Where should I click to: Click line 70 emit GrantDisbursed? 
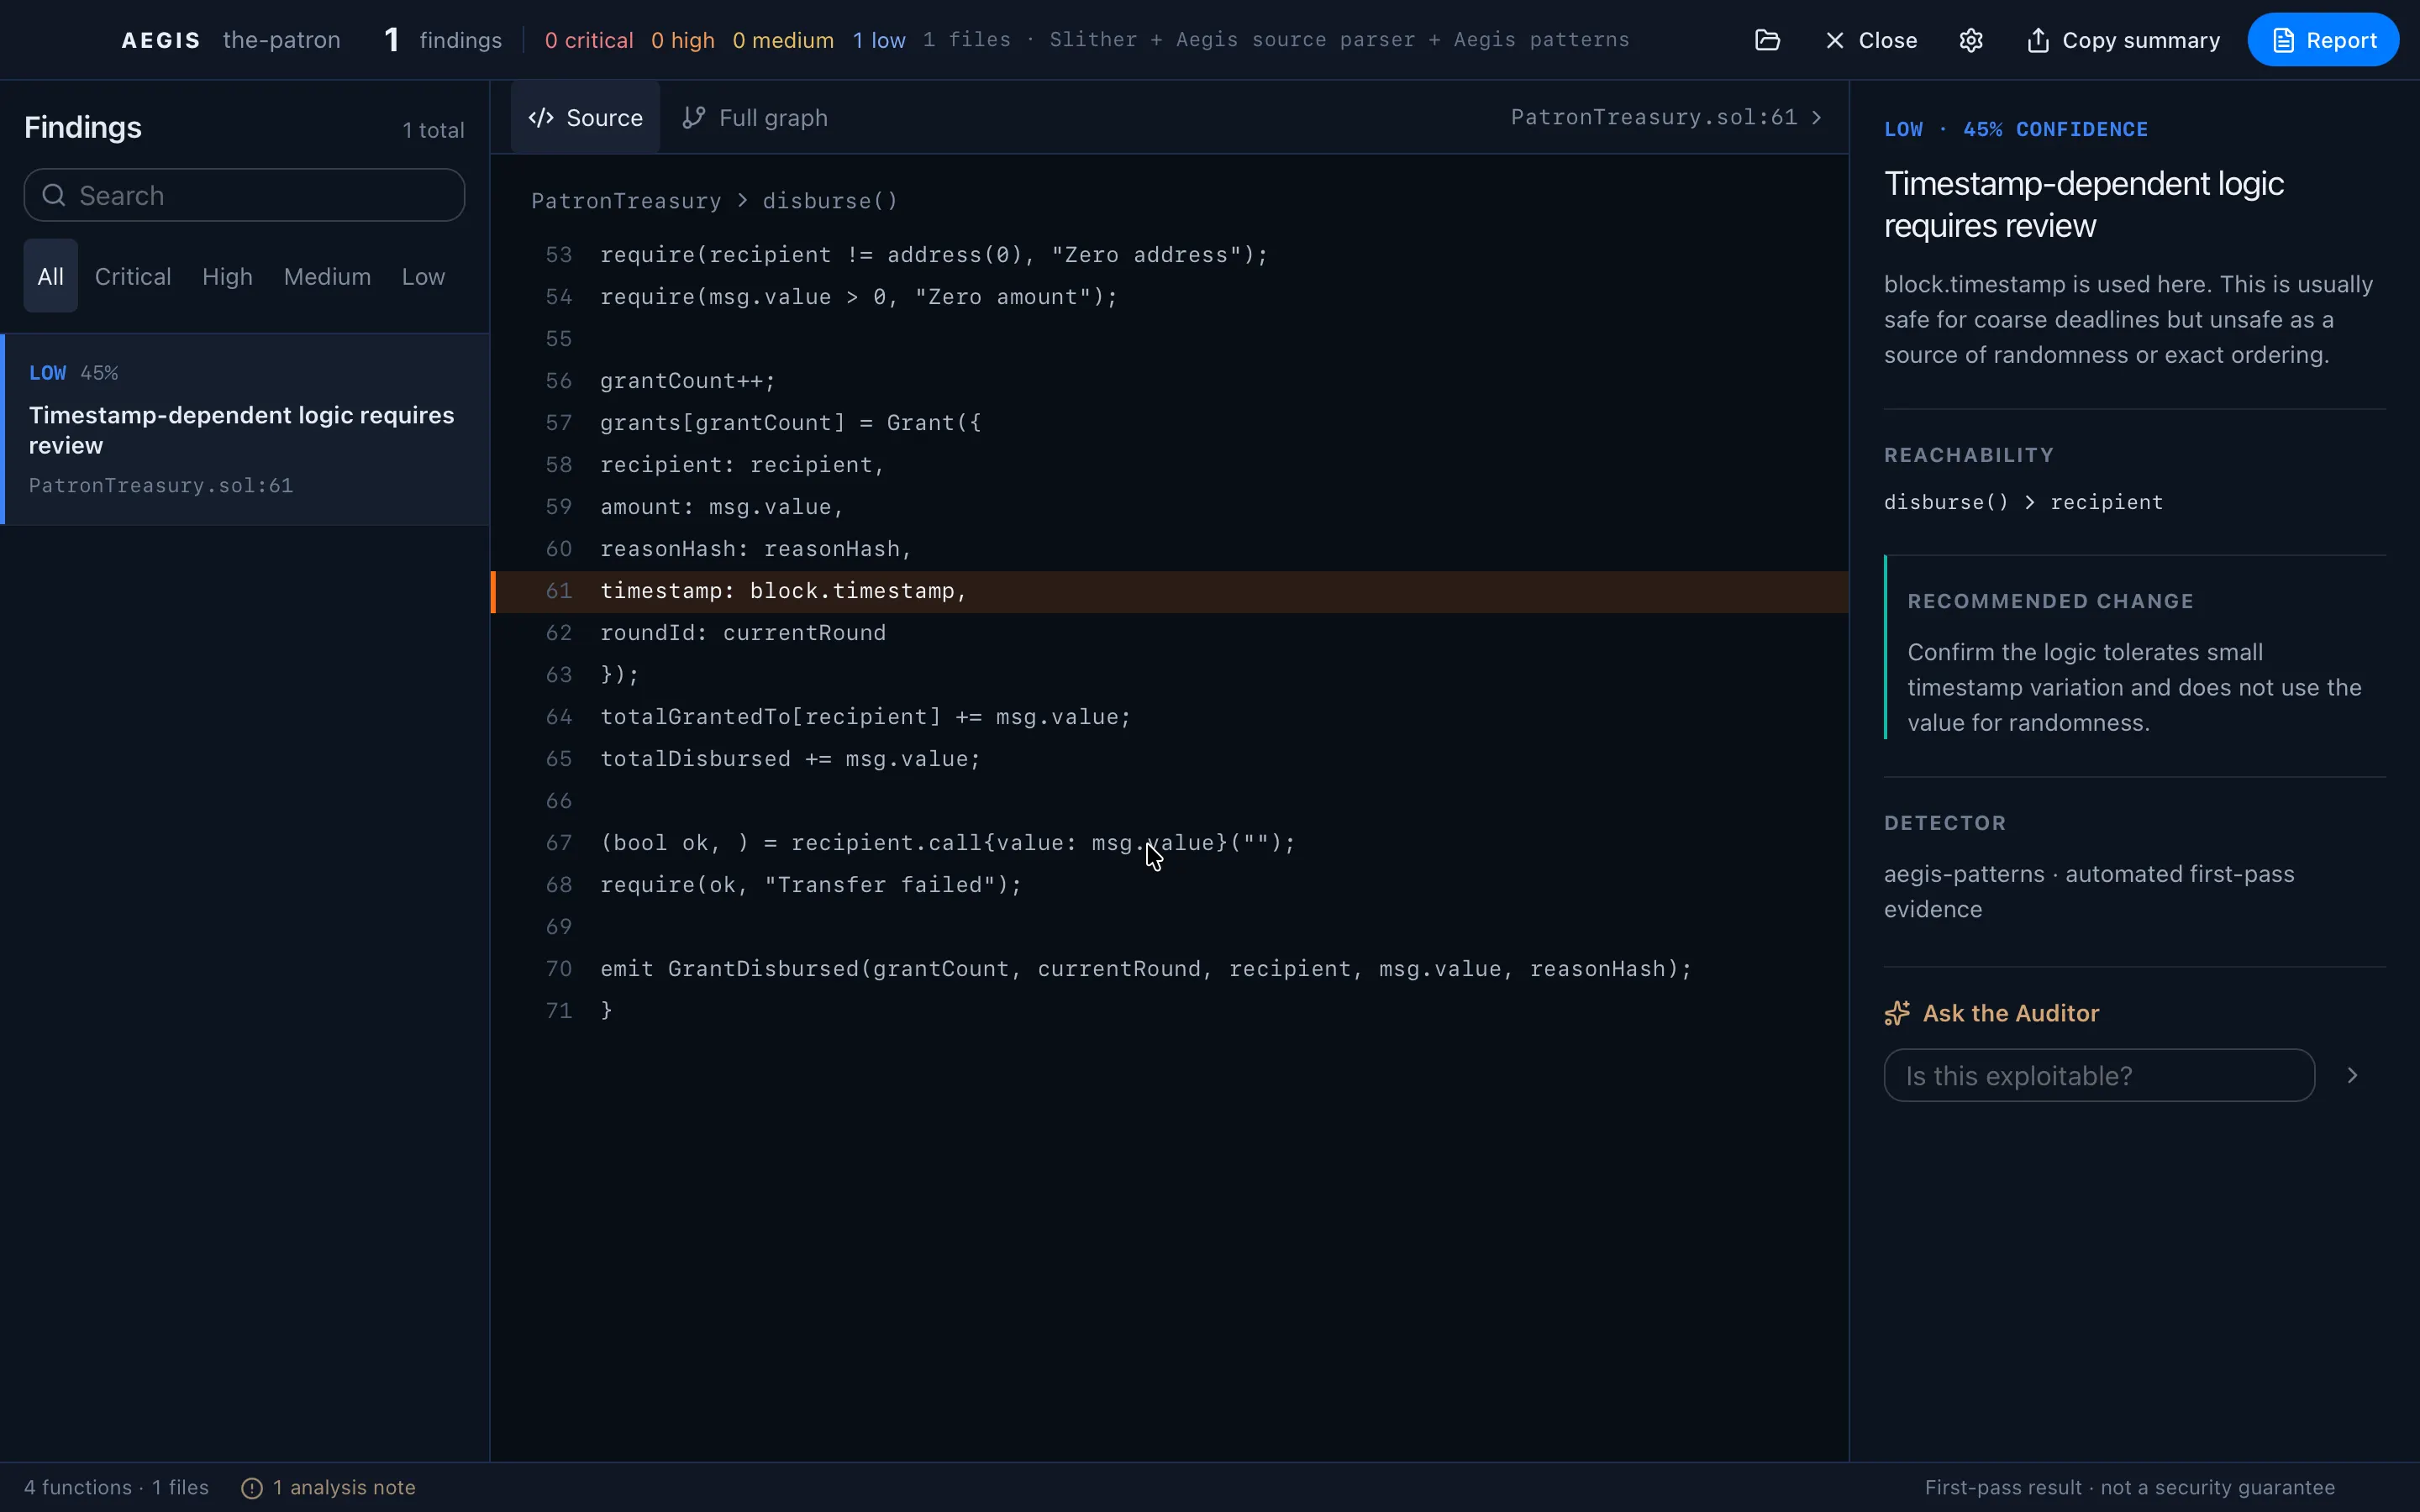pyautogui.click(x=1146, y=969)
